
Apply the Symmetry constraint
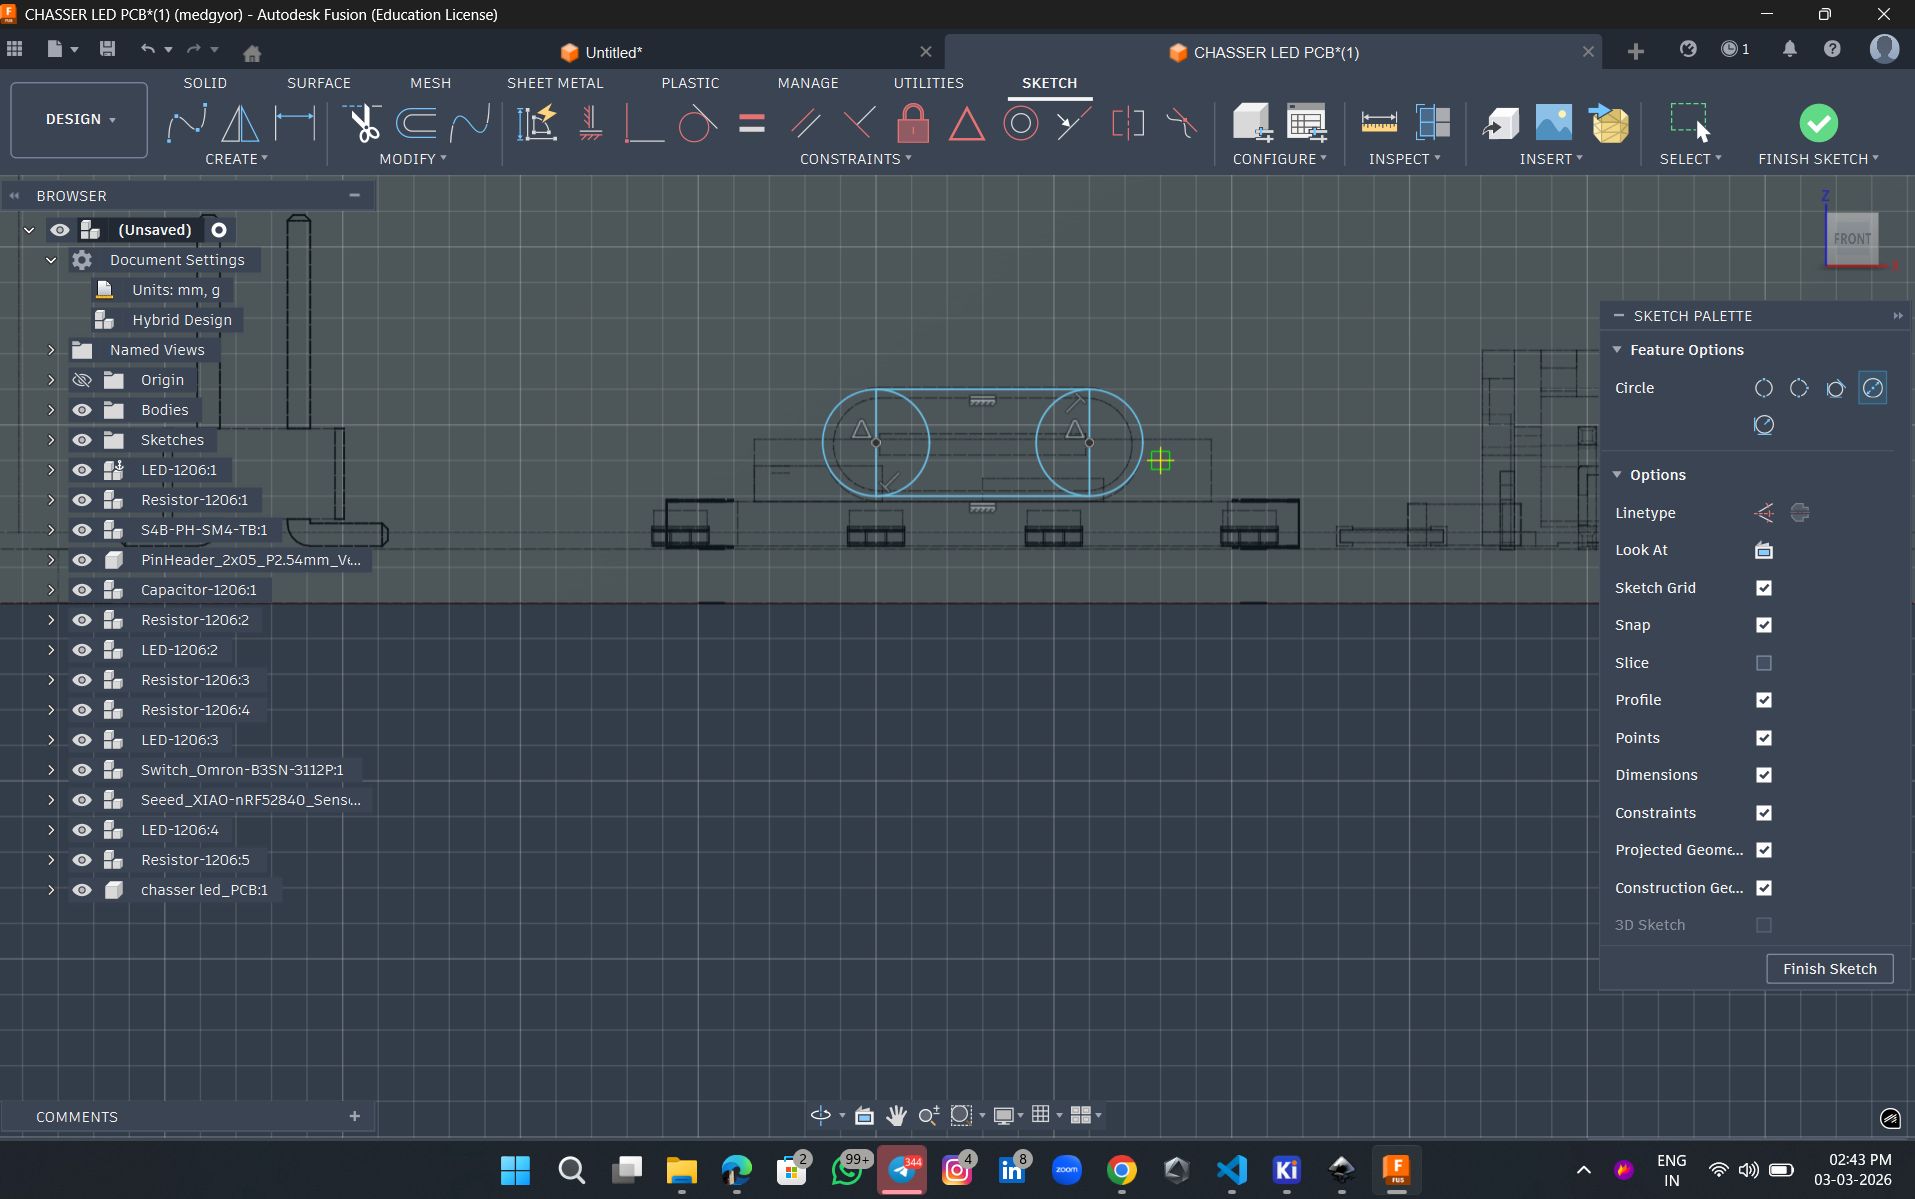click(1127, 123)
